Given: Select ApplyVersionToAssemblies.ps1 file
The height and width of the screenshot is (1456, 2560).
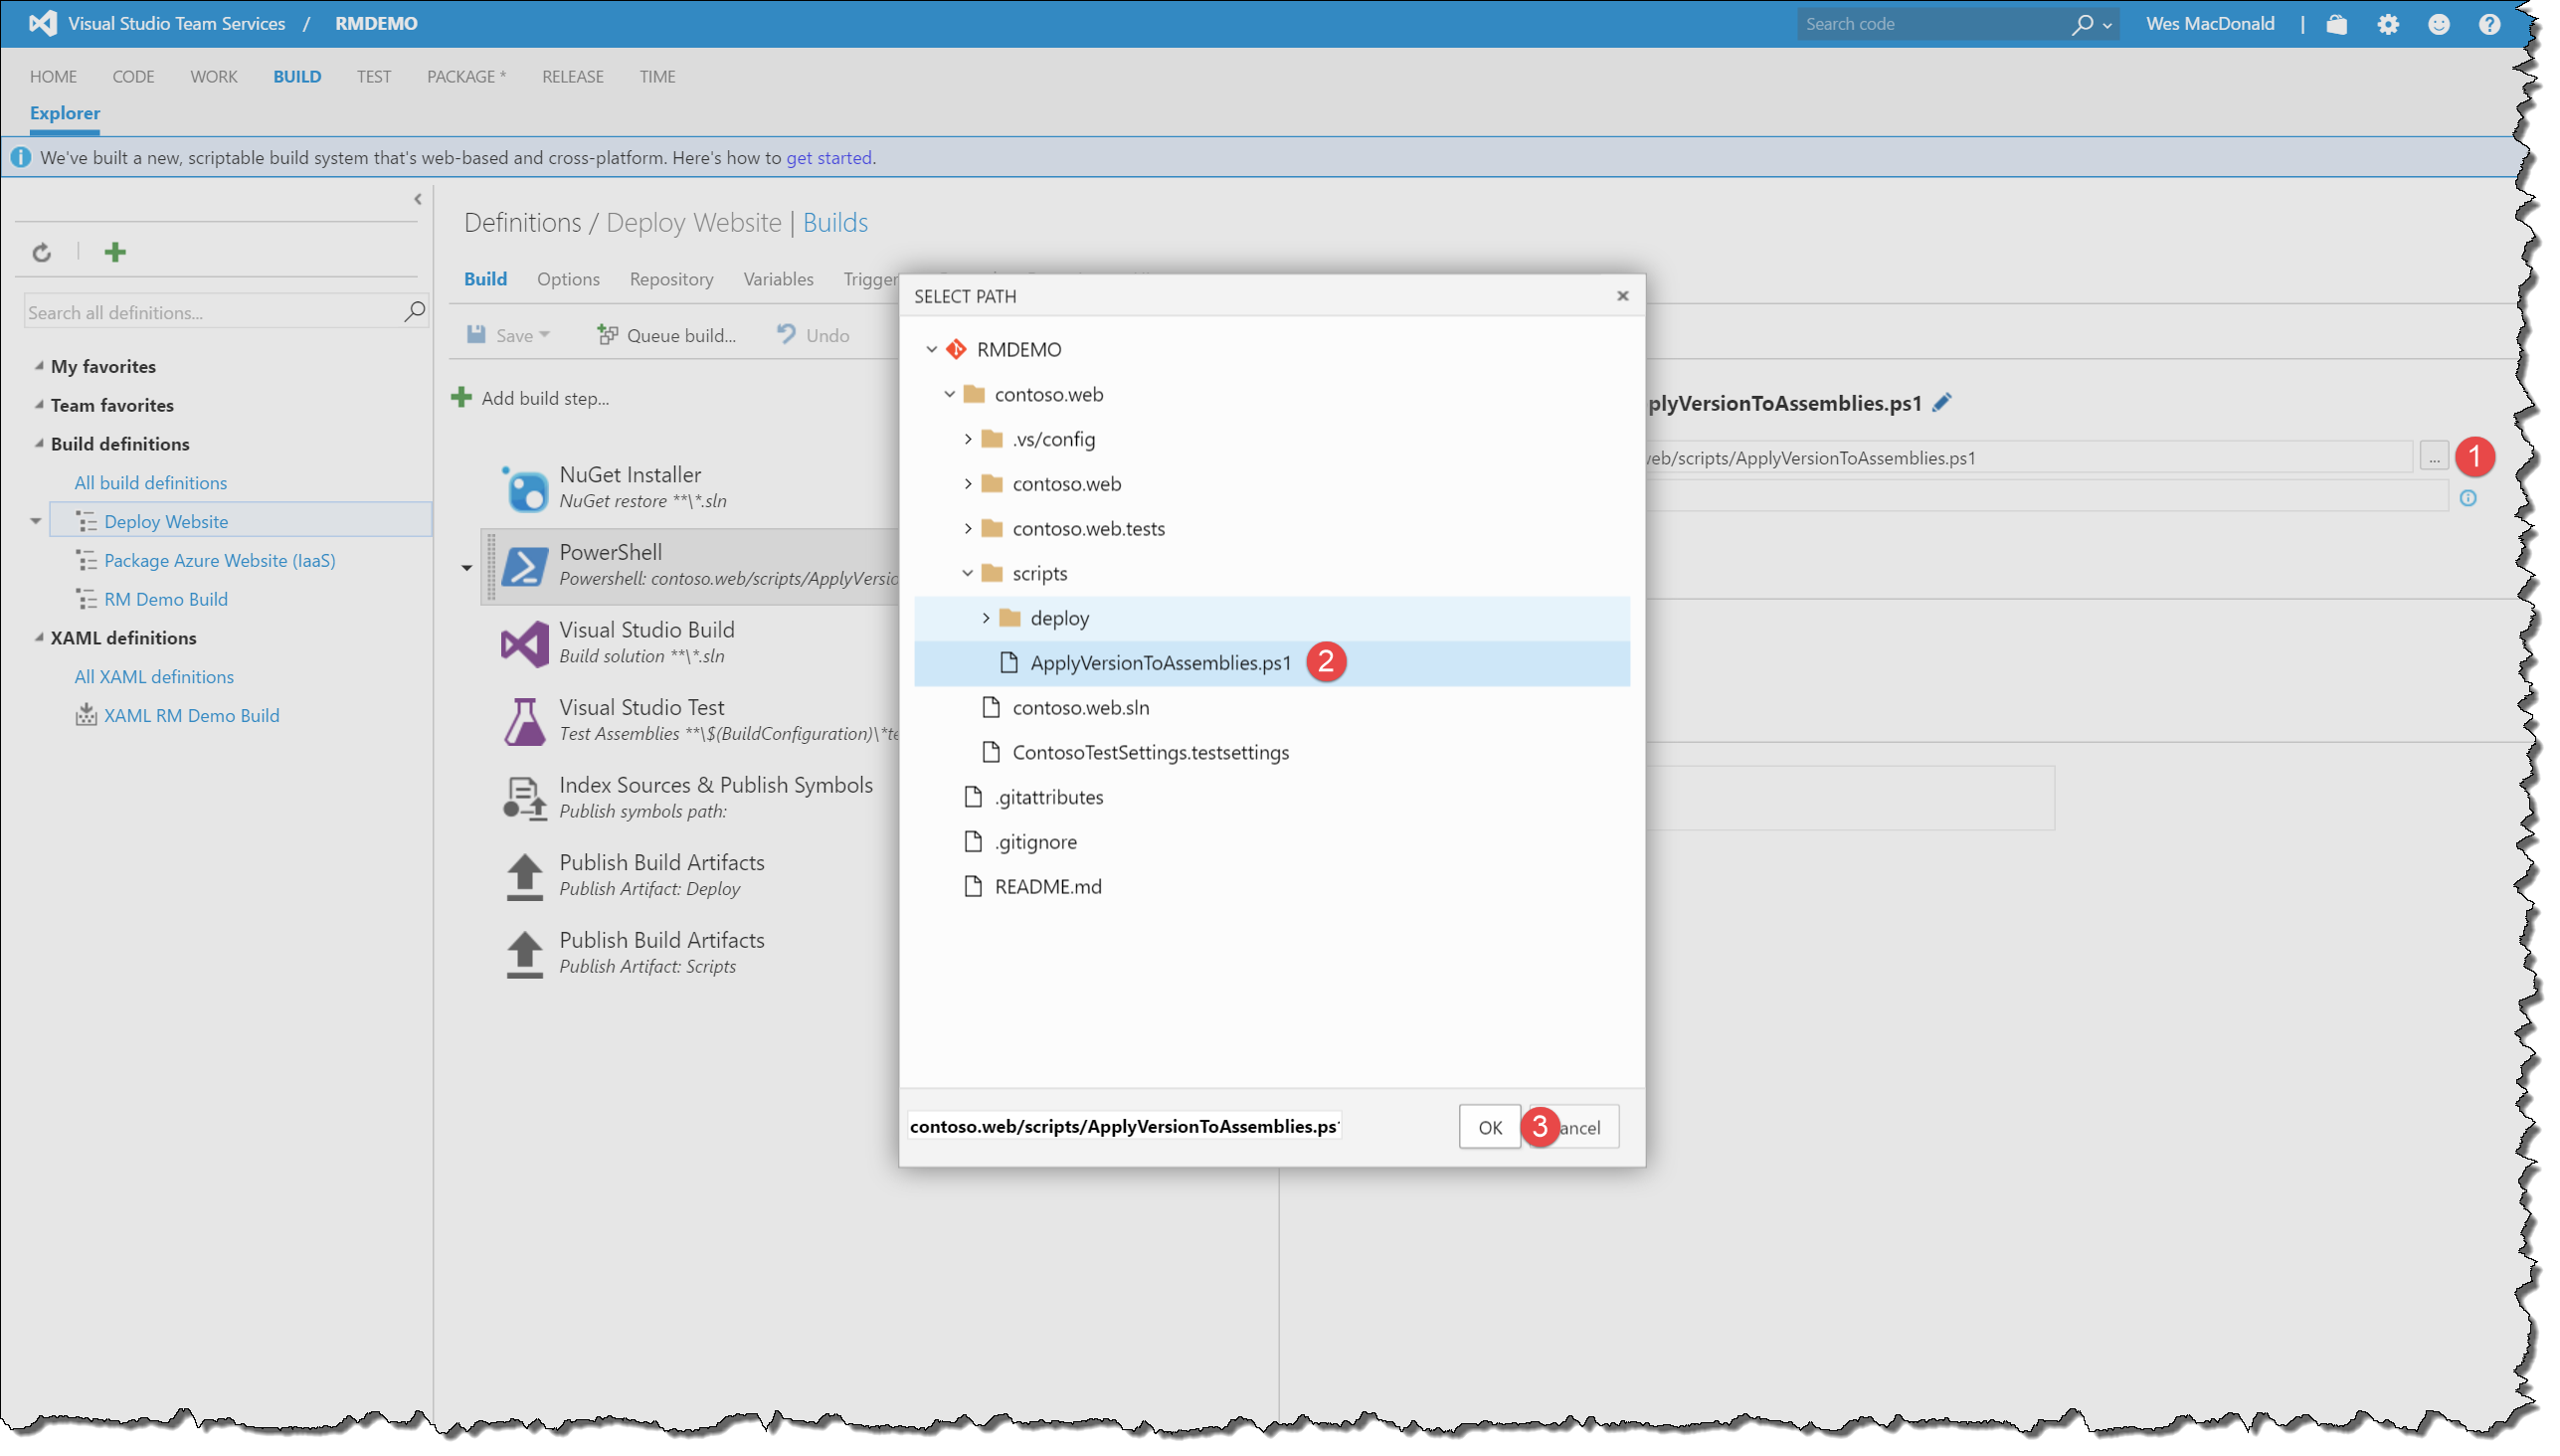Looking at the screenshot, I should [1160, 663].
